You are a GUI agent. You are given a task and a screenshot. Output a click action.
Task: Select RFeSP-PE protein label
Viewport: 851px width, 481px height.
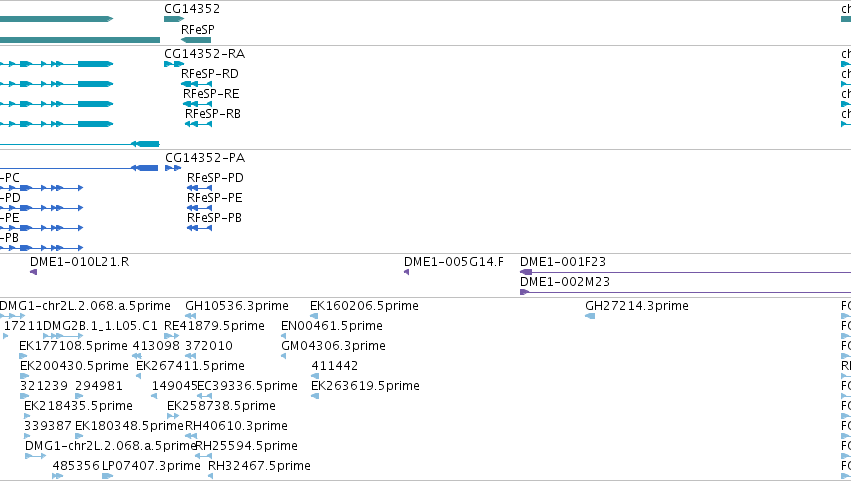pos(214,198)
